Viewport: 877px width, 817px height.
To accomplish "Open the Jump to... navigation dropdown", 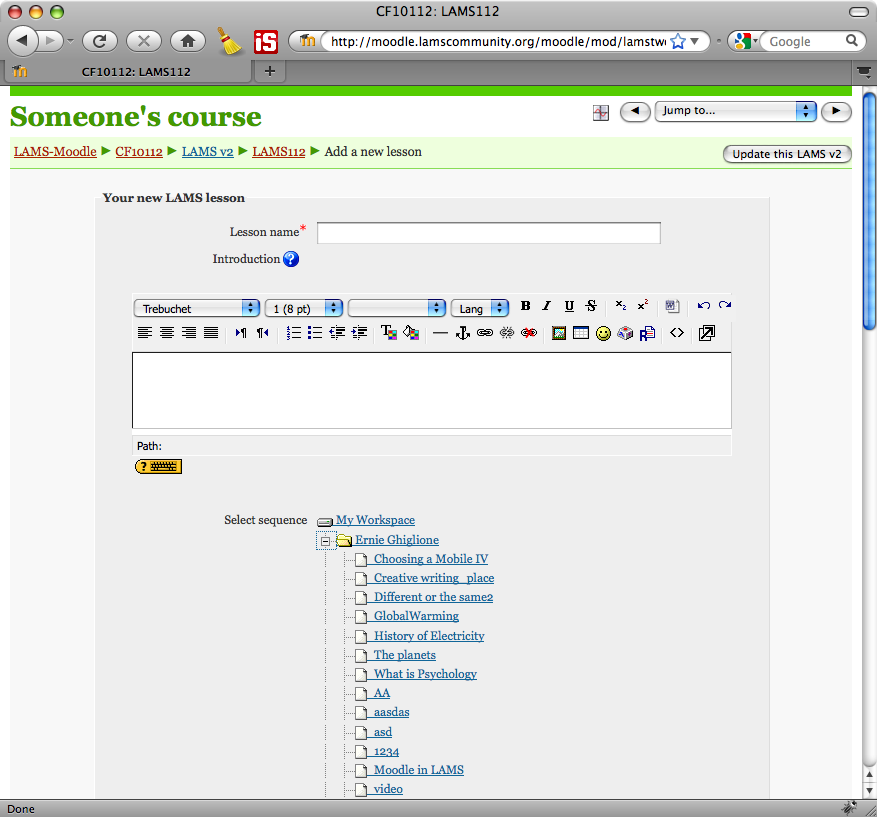I will coord(735,111).
